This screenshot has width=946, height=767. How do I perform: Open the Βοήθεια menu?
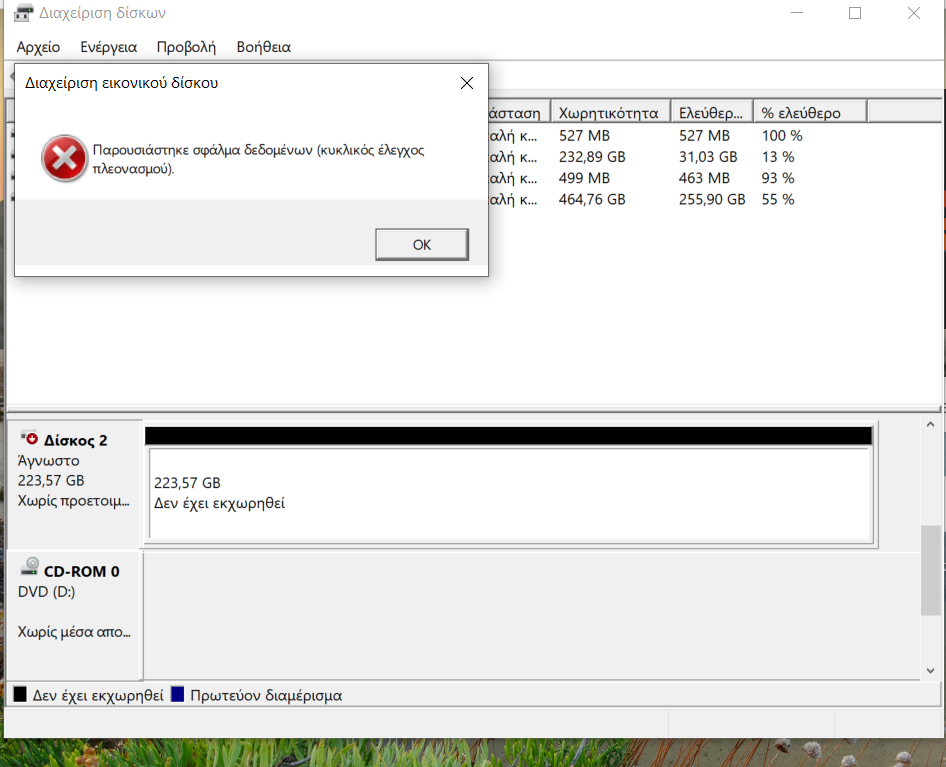tap(264, 47)
